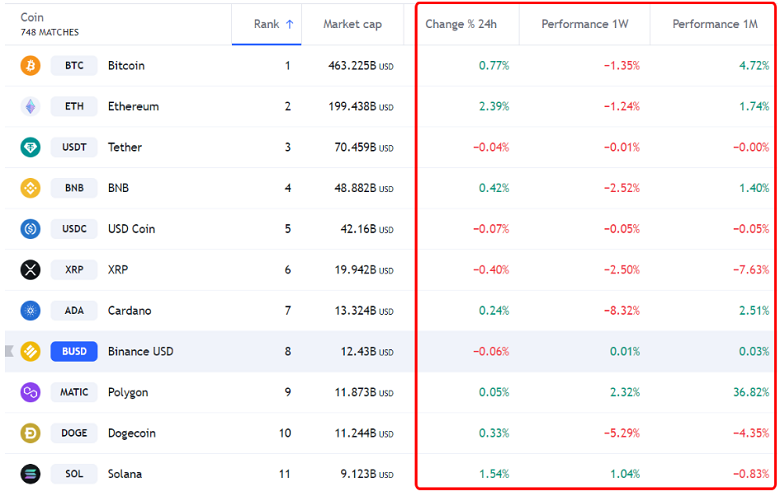
Task: Click the Tether coin logo icon
Action: coord(30,147)
